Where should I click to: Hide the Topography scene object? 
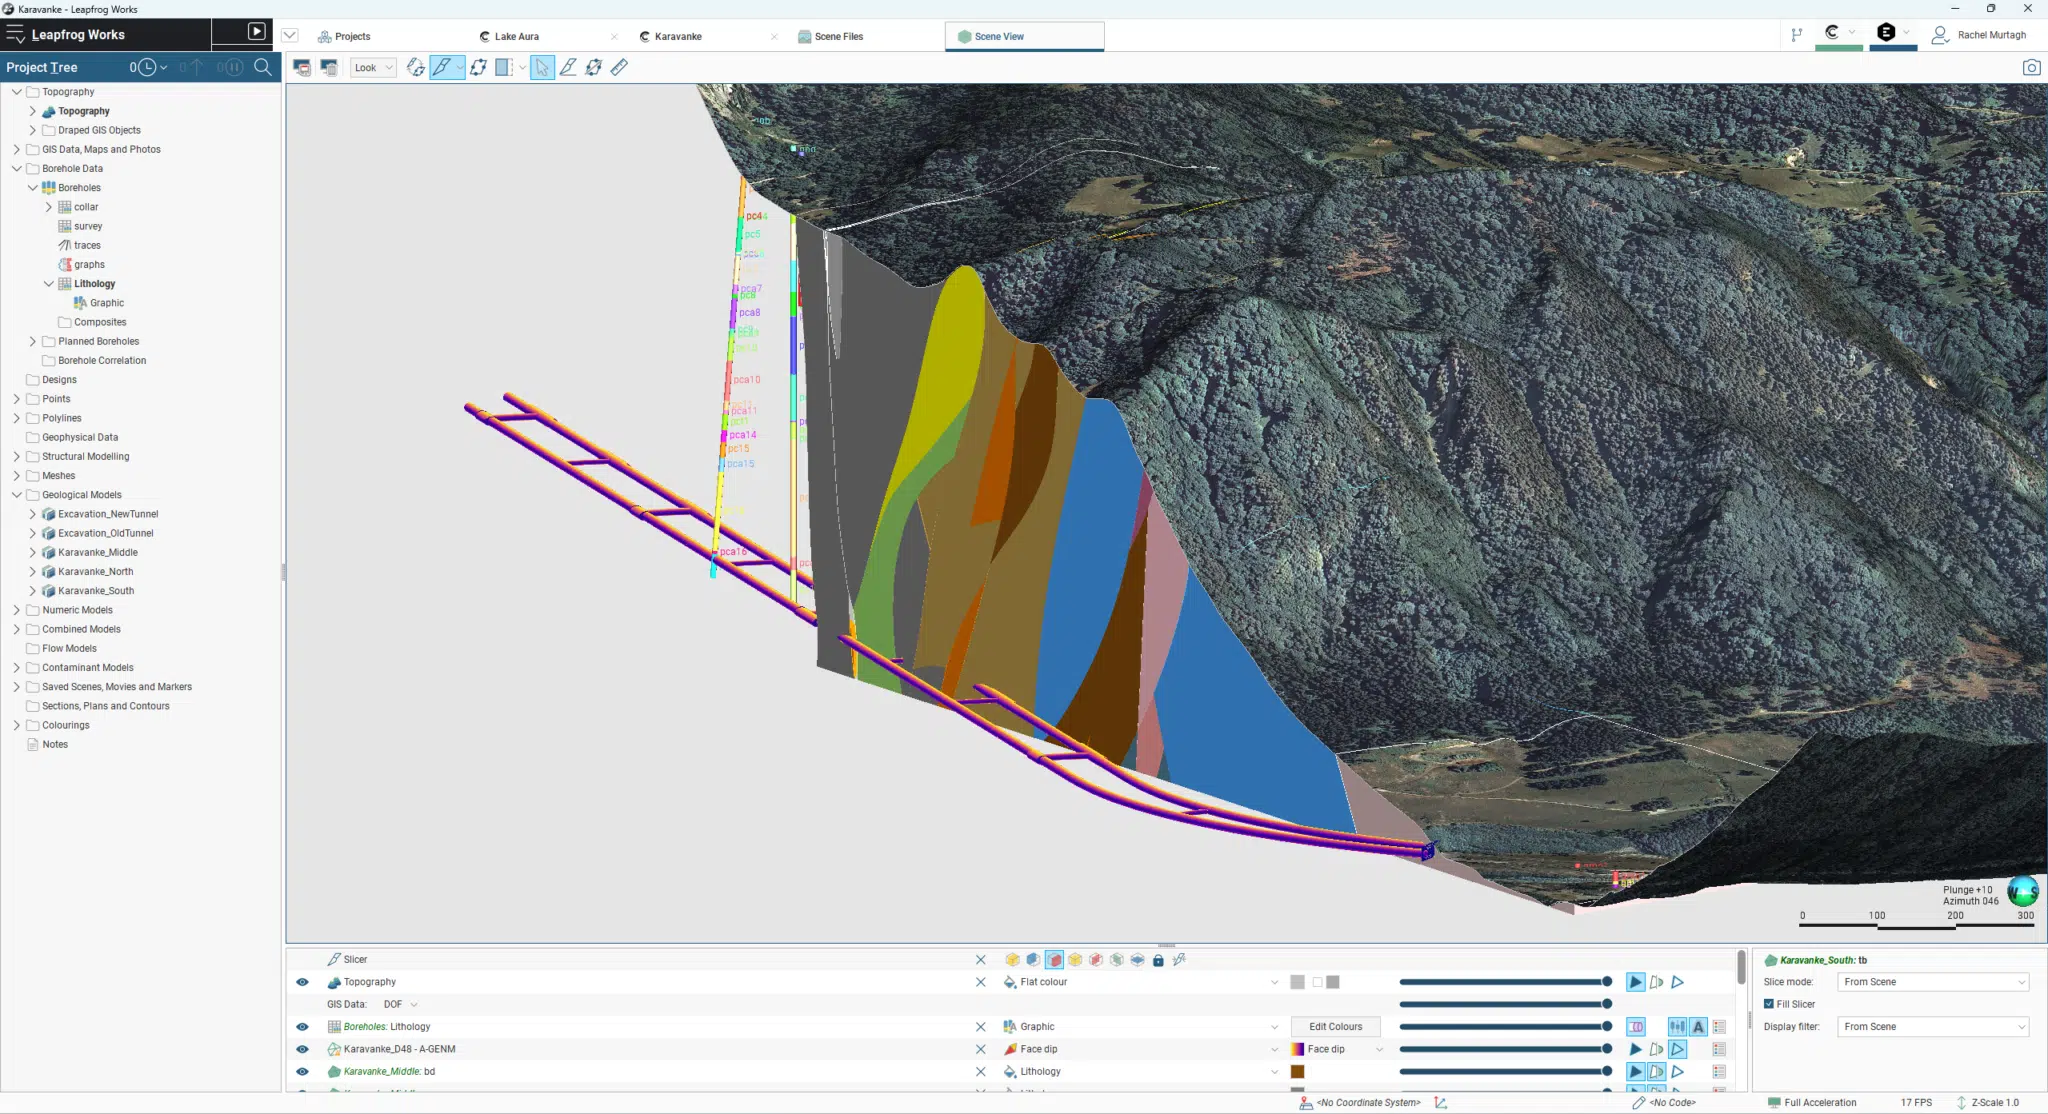coord(302,982)
